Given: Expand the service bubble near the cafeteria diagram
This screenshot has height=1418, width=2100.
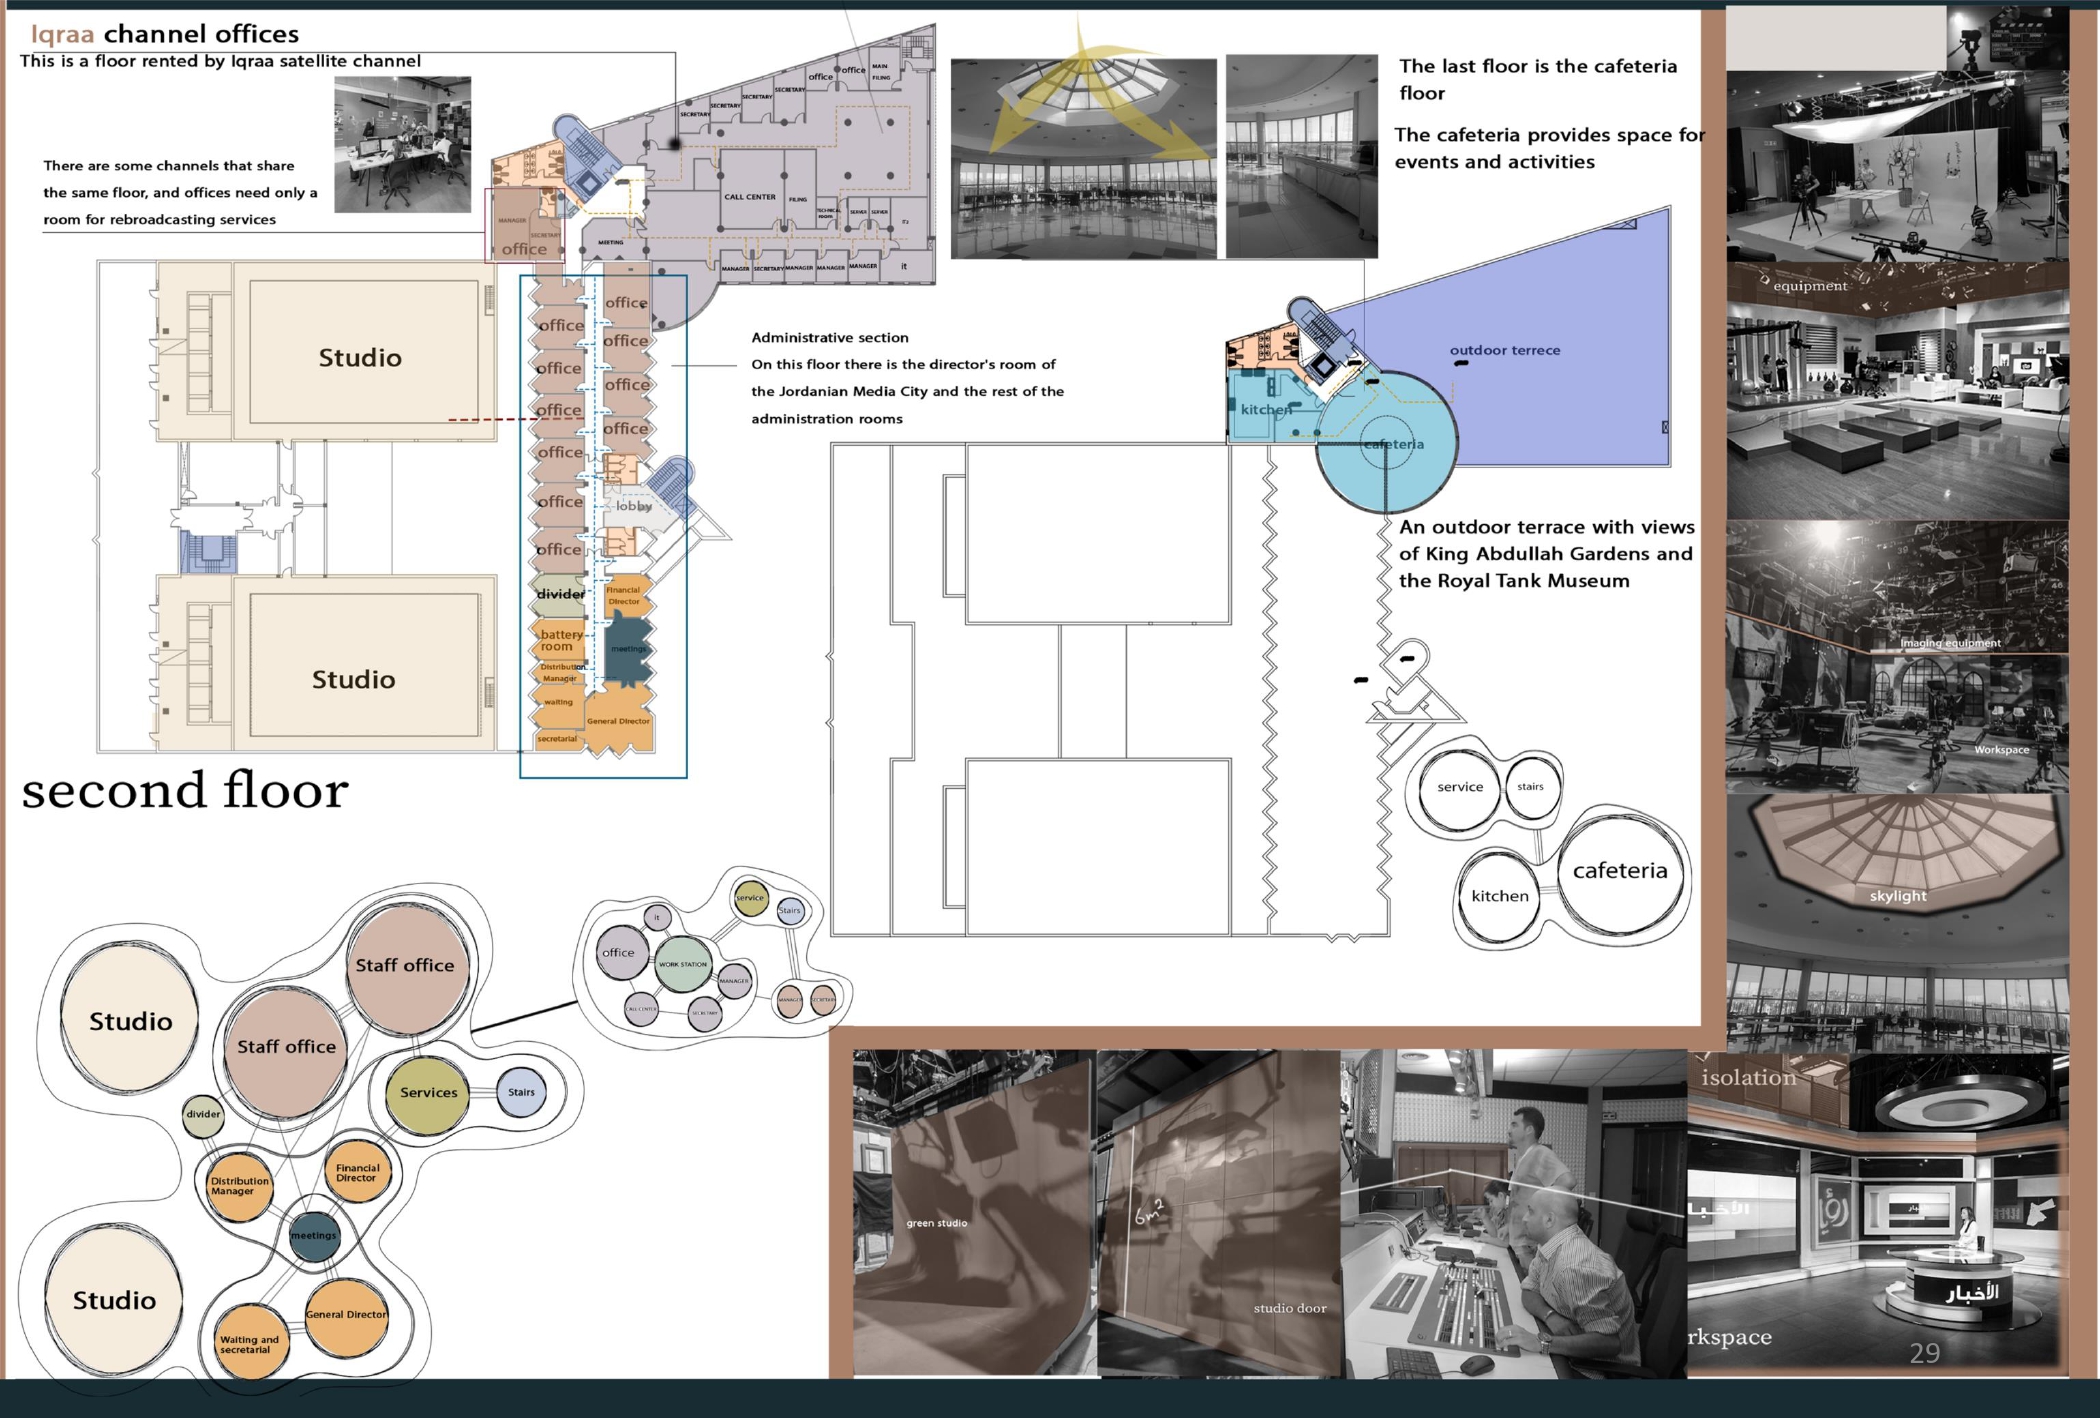Looking at the screenshot, I should (x=1461, y=788).
